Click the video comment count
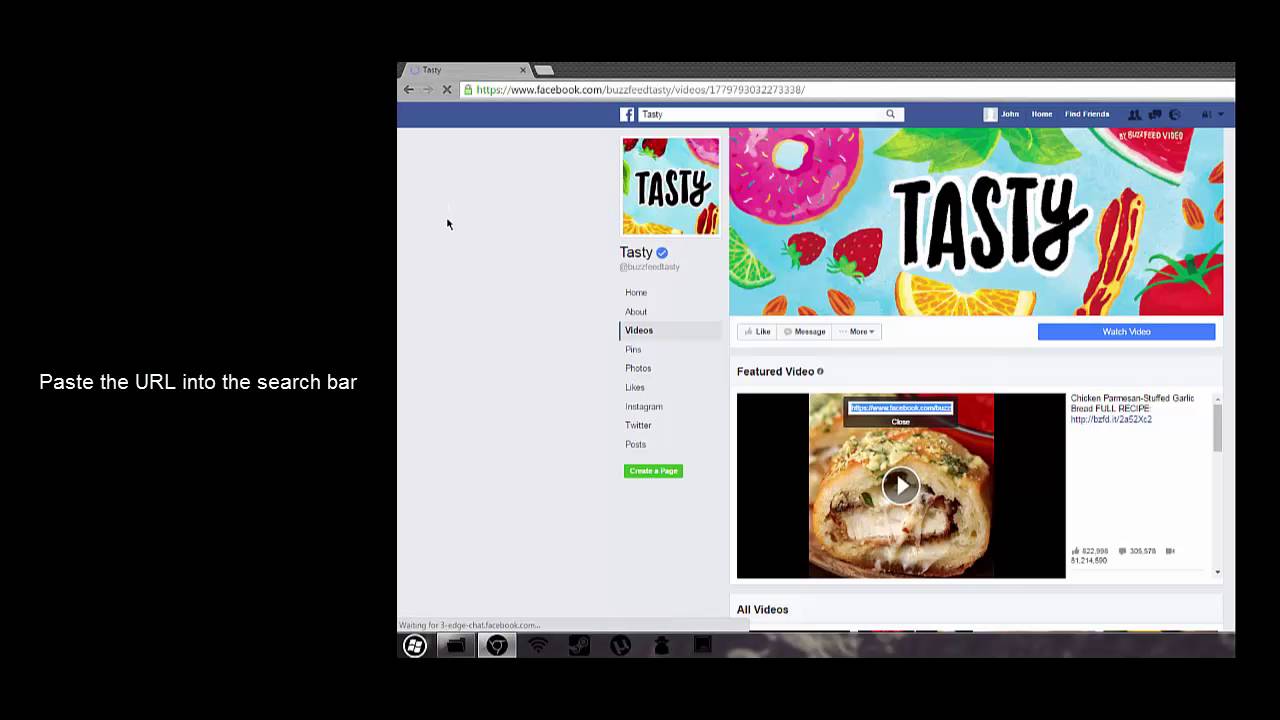The image size is (1280, 720). pyautogui.click(x=1138, y=551)
